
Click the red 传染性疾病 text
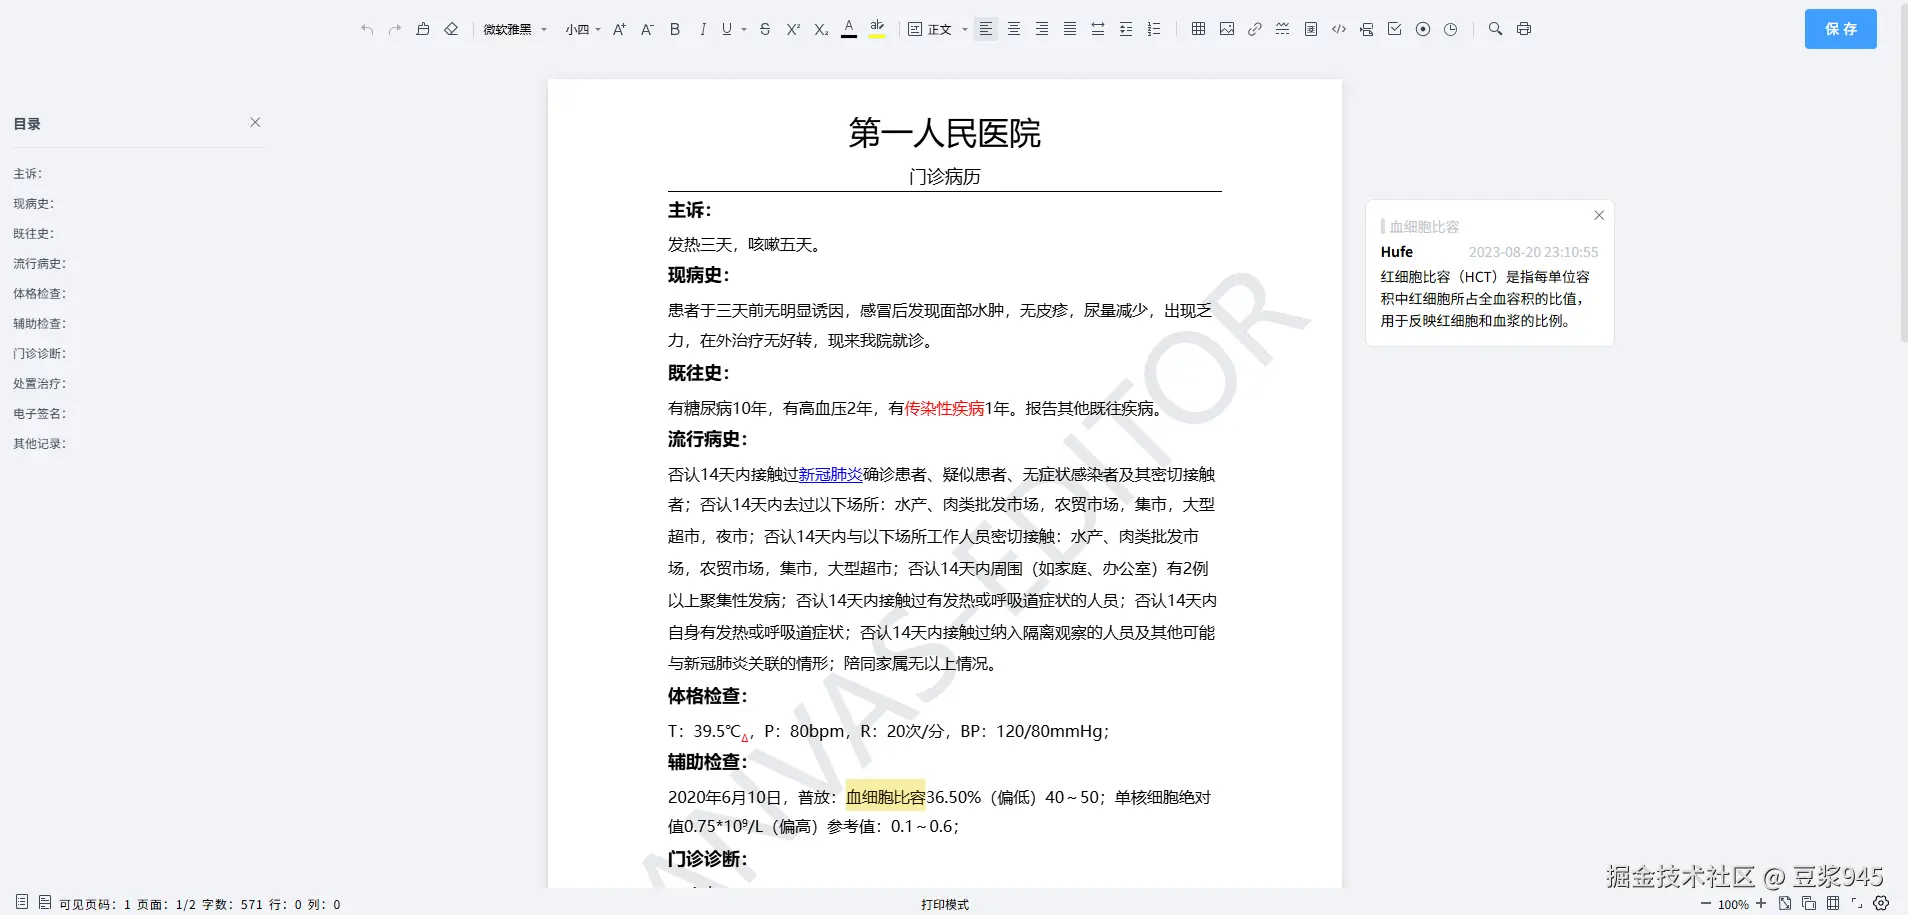point(944,409)
